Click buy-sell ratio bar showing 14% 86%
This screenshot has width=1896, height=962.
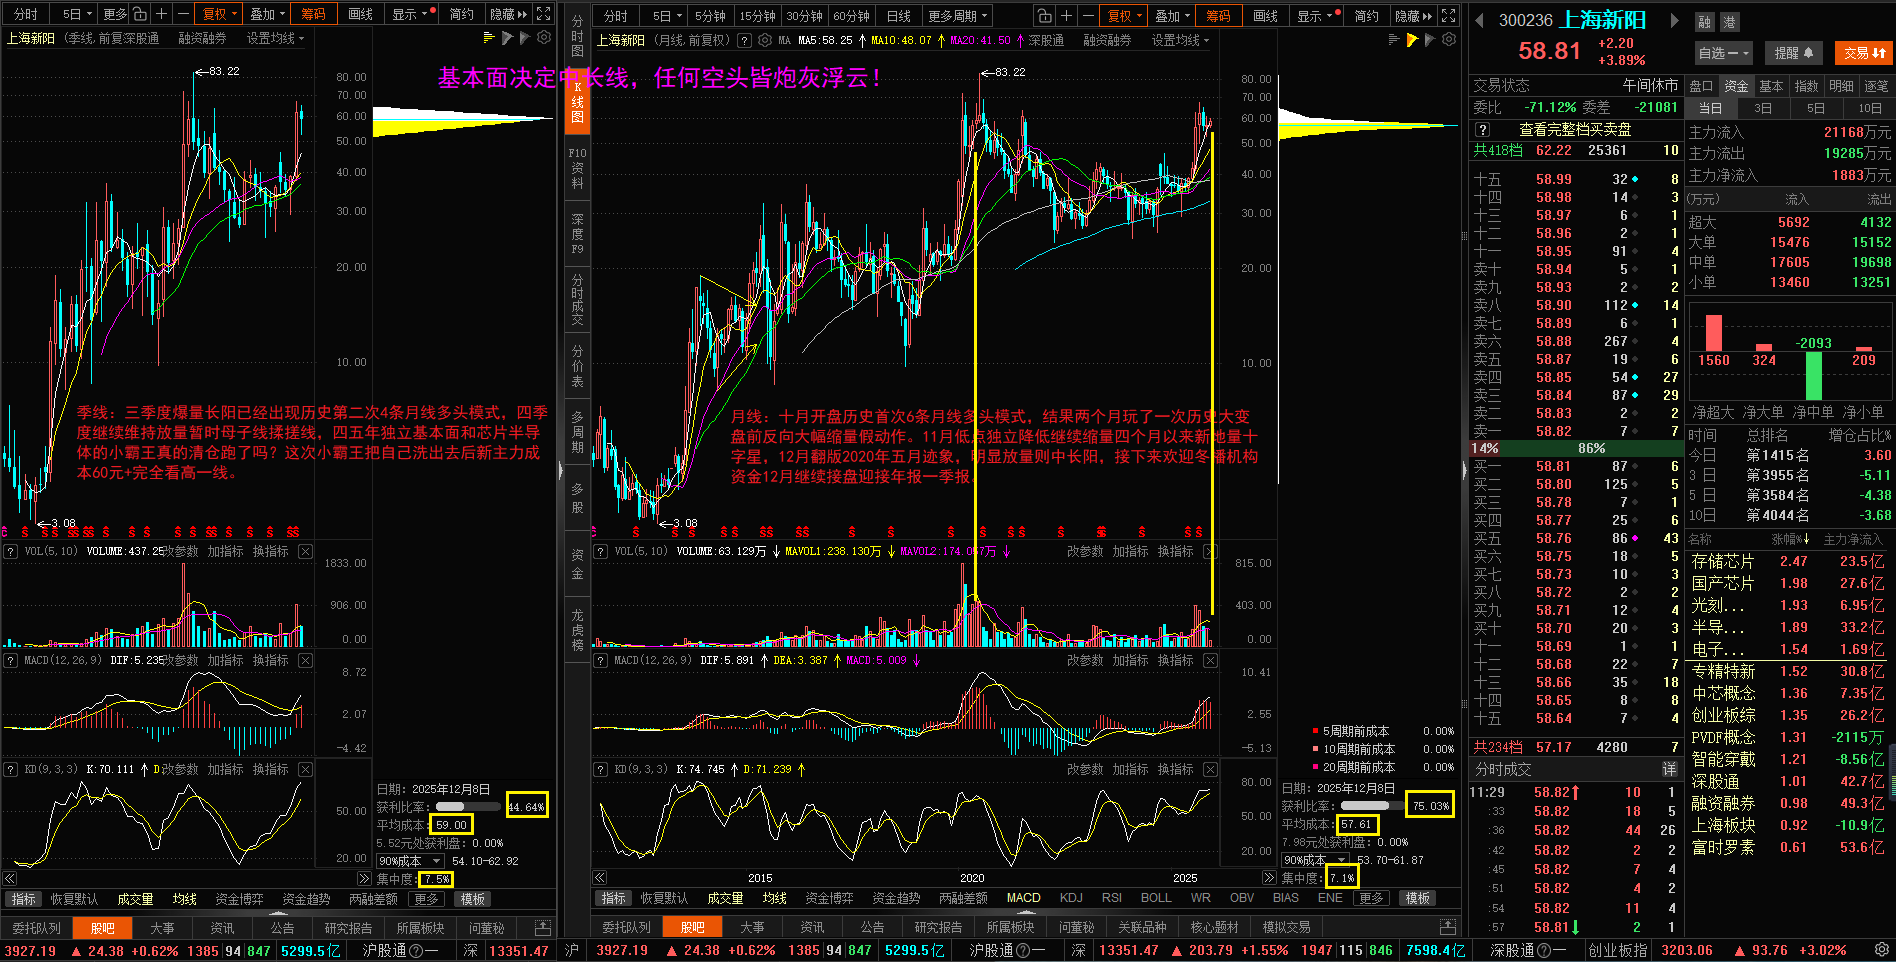[1575, 448]
